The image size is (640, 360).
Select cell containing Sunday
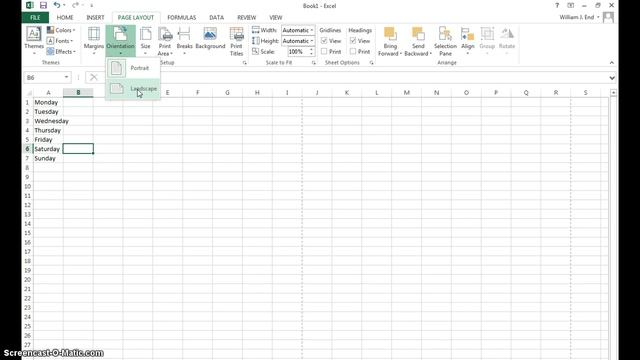pos(48,158)
